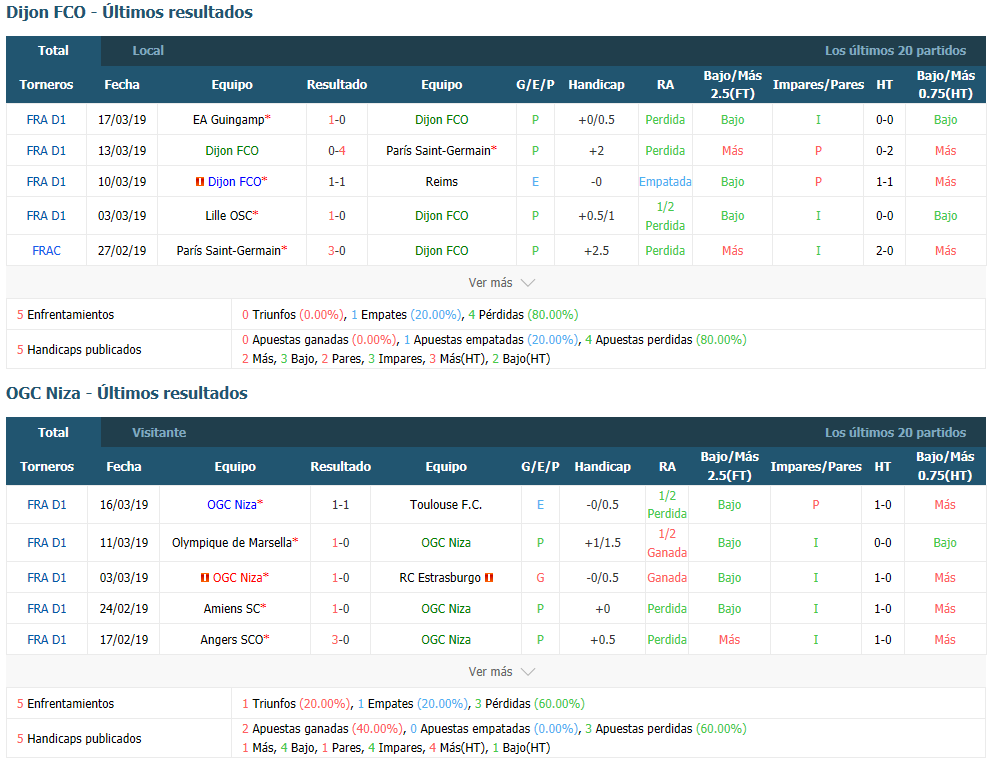Click the red card icon before OGC Niza on 03/03/19
The width and height of the screenshot is (990, 761).
pyautogui.click(x=205, y=578)
